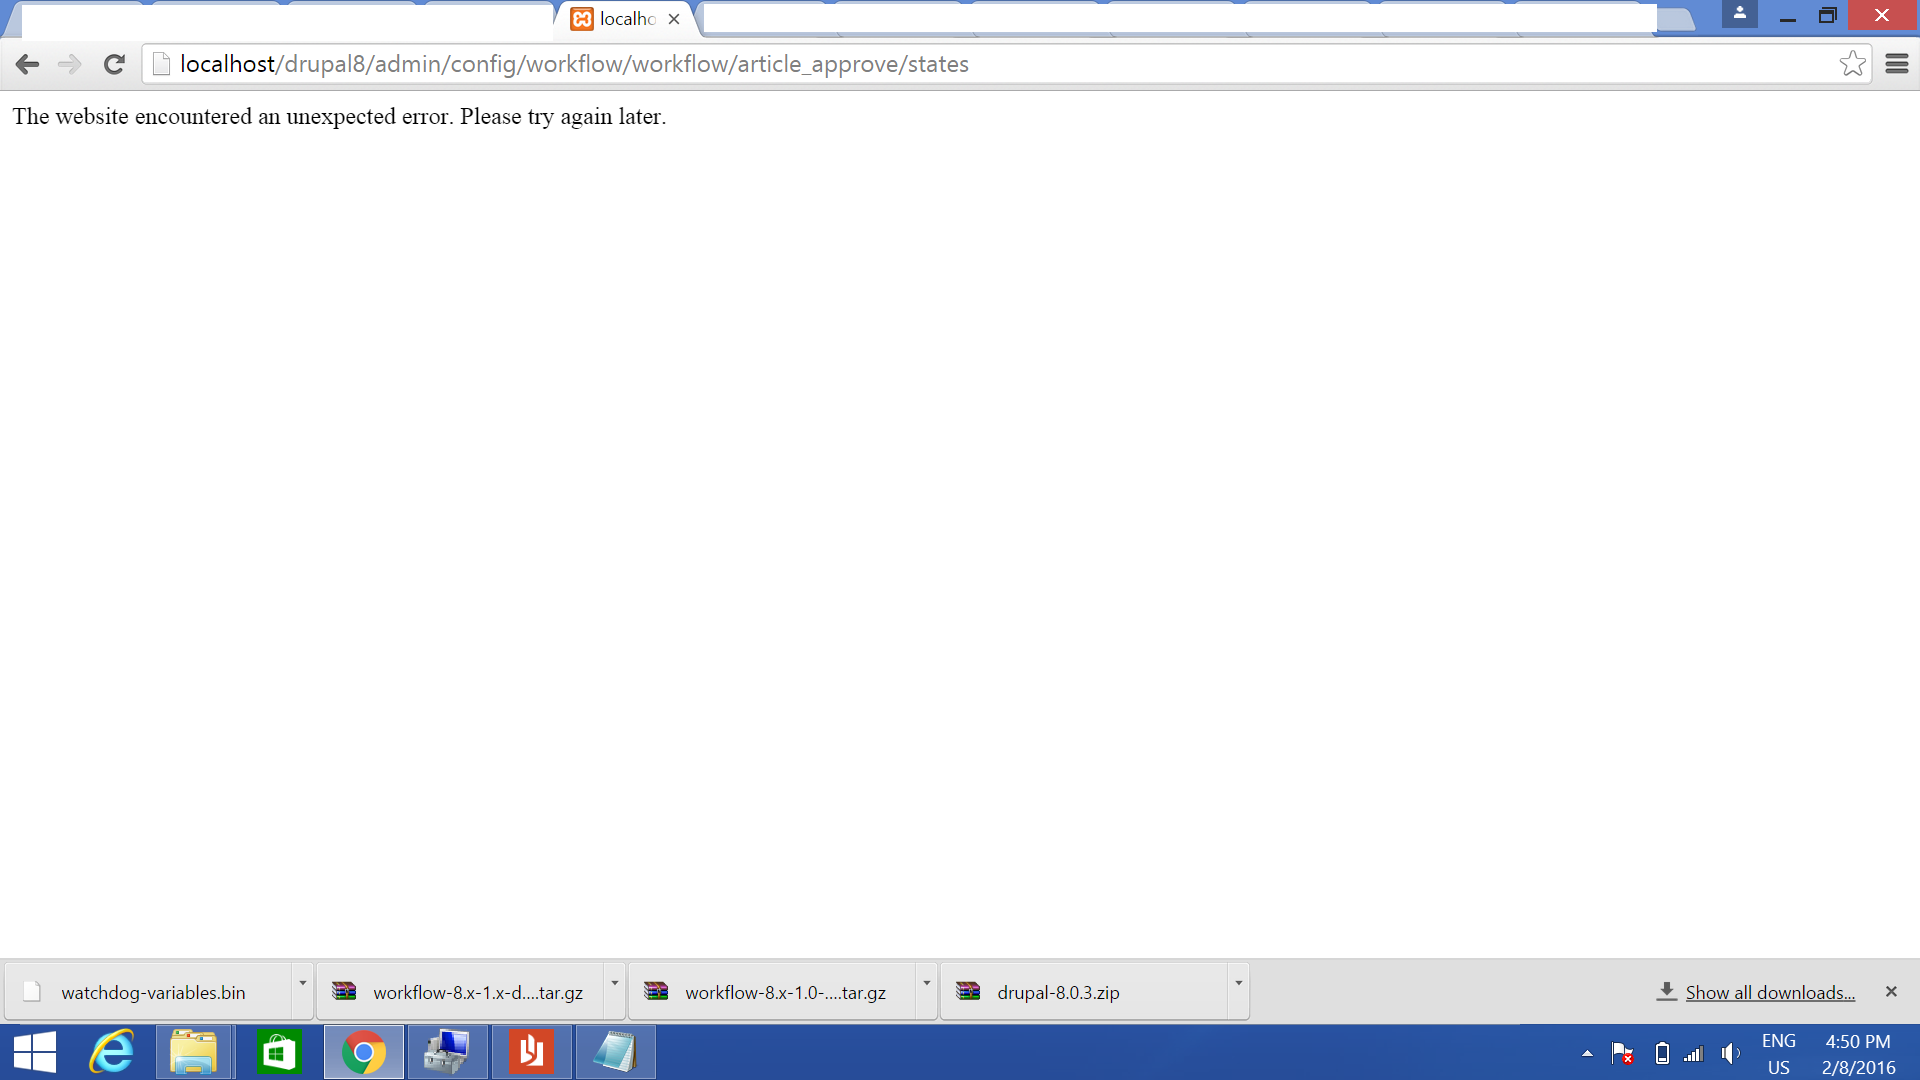Image resolution: width=1920 pixels, height=1080 pixels.
Task: Bookmark this page using the star icon
Action: click(x=1853, y=63)
